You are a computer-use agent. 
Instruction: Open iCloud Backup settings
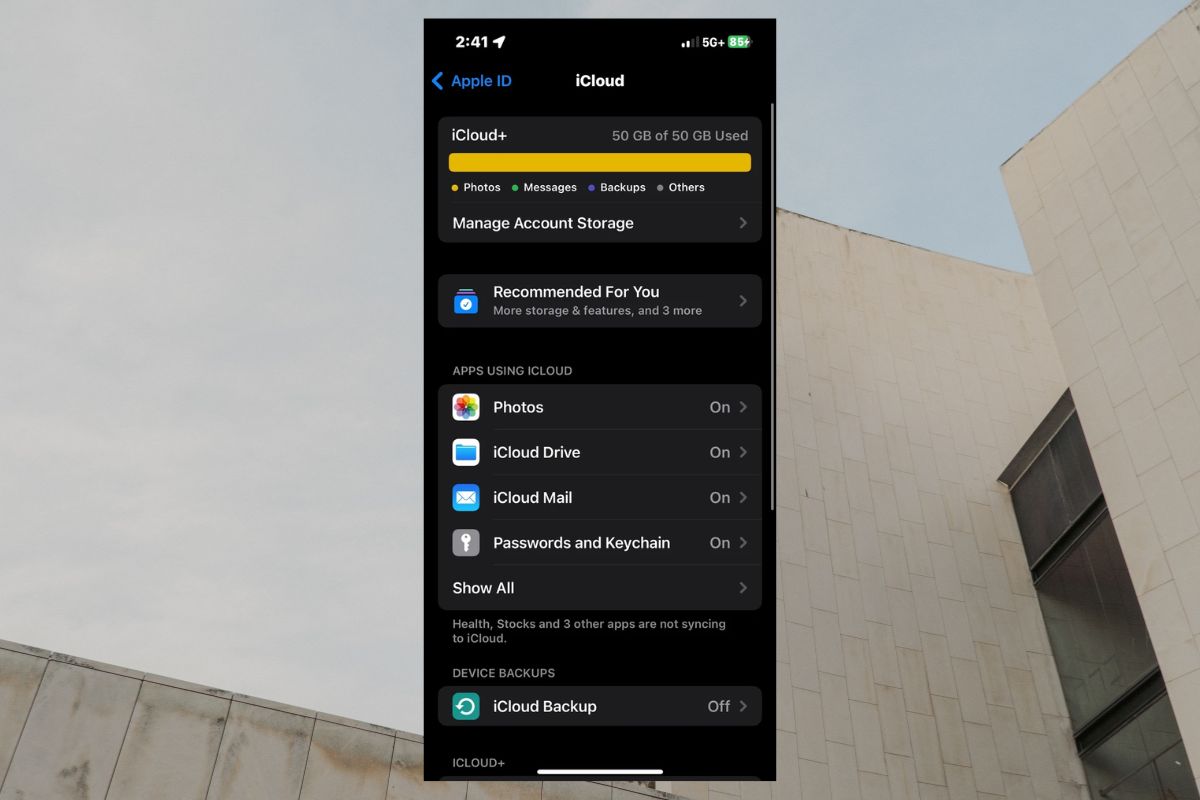(x=600, y=706)
